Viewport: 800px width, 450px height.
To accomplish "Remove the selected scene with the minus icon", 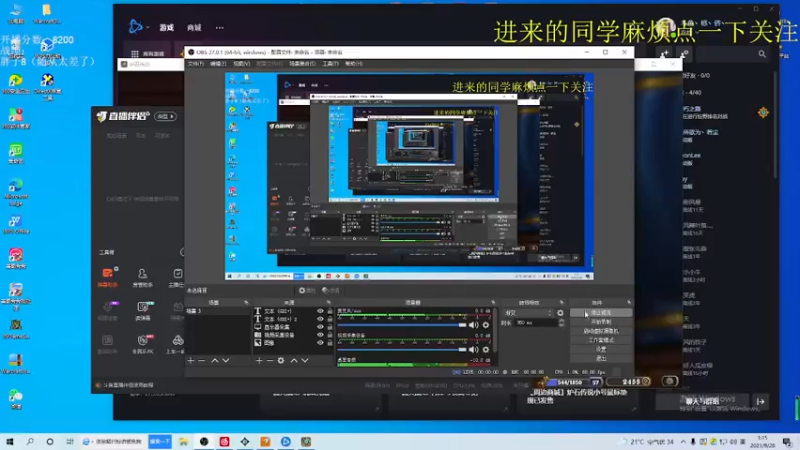I will (202, 361).
